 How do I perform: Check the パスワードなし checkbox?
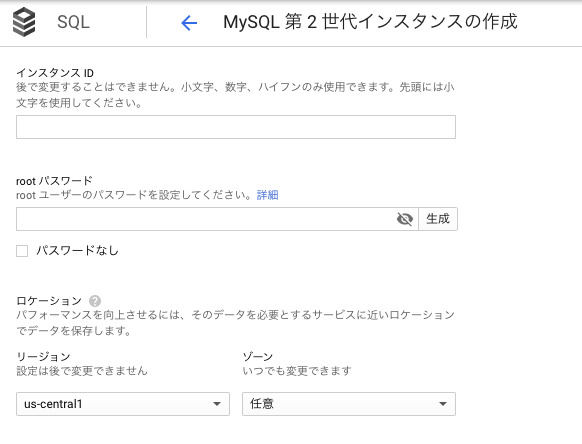[22, 251]
